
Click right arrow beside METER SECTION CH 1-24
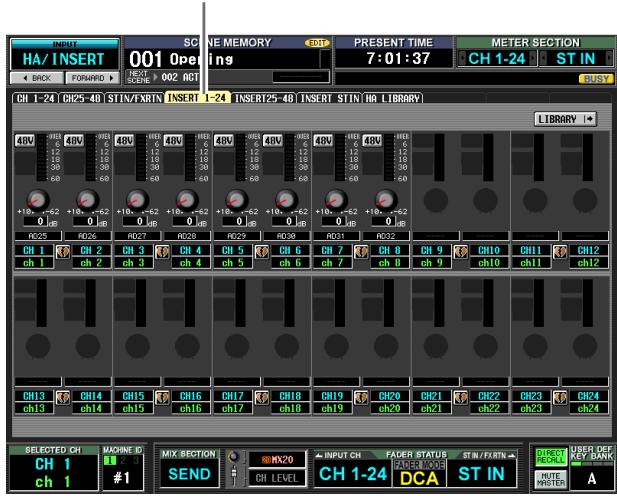(533, 59)
